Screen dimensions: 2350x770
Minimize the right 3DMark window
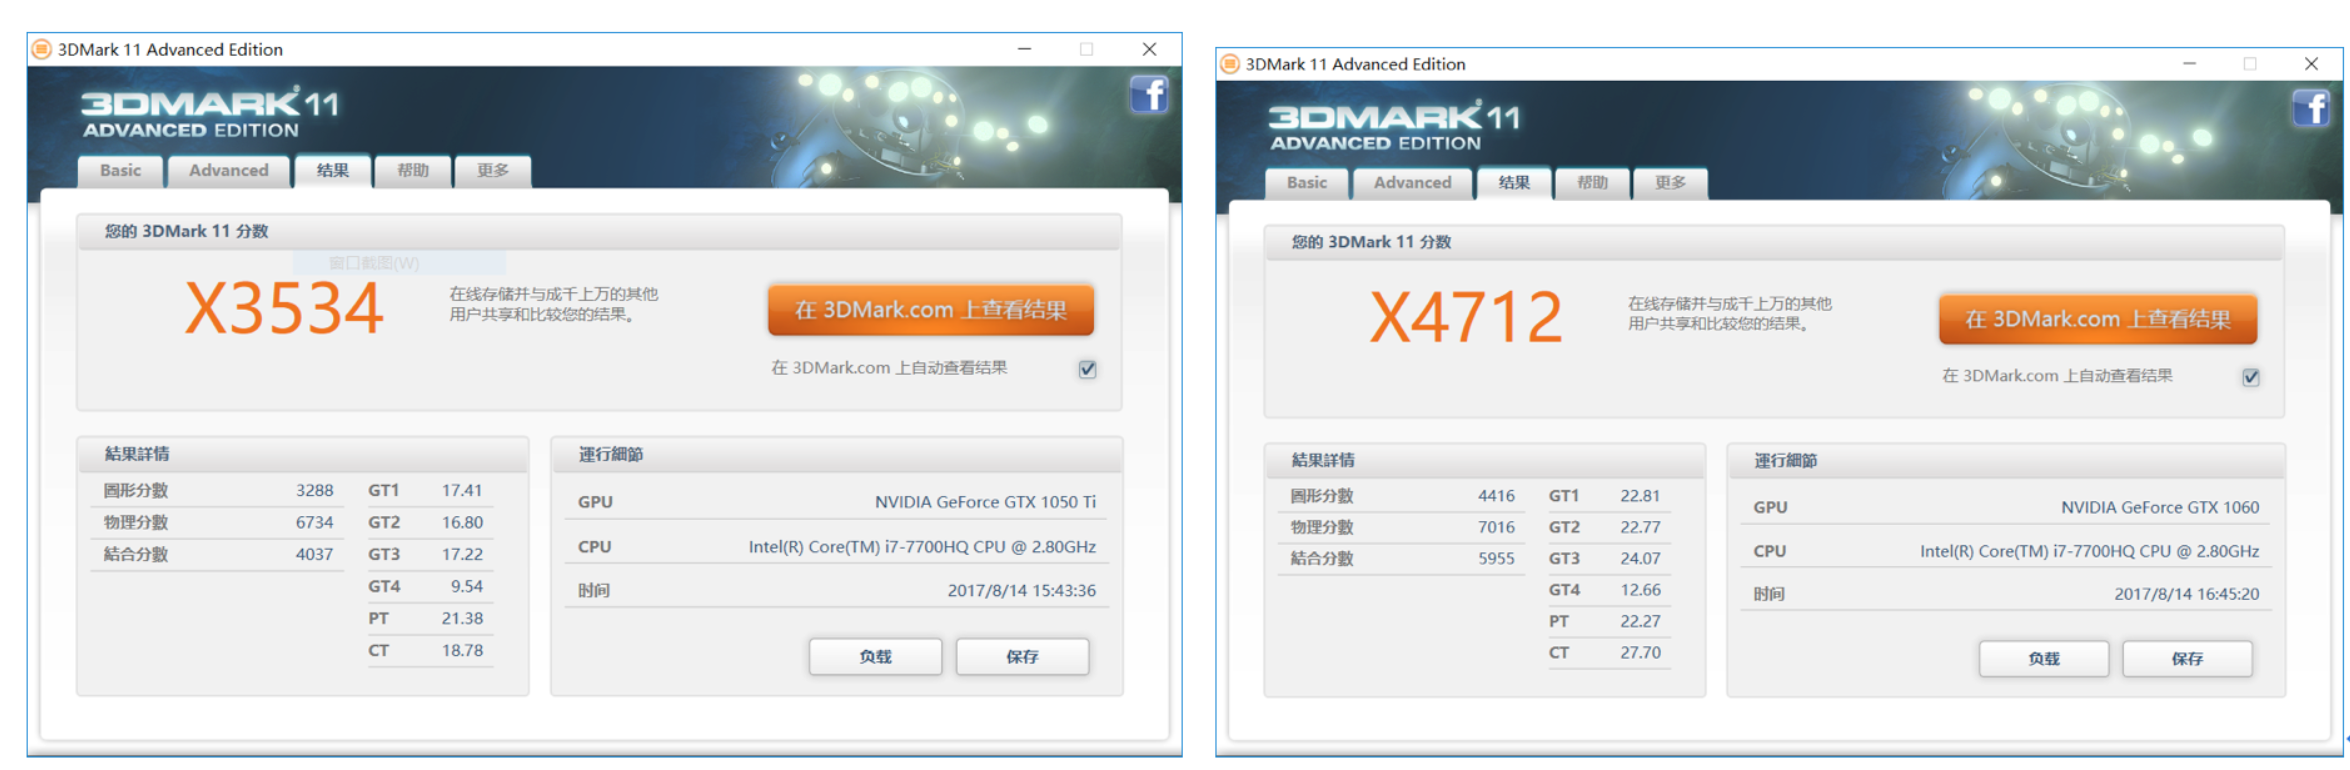[2189, 64]
